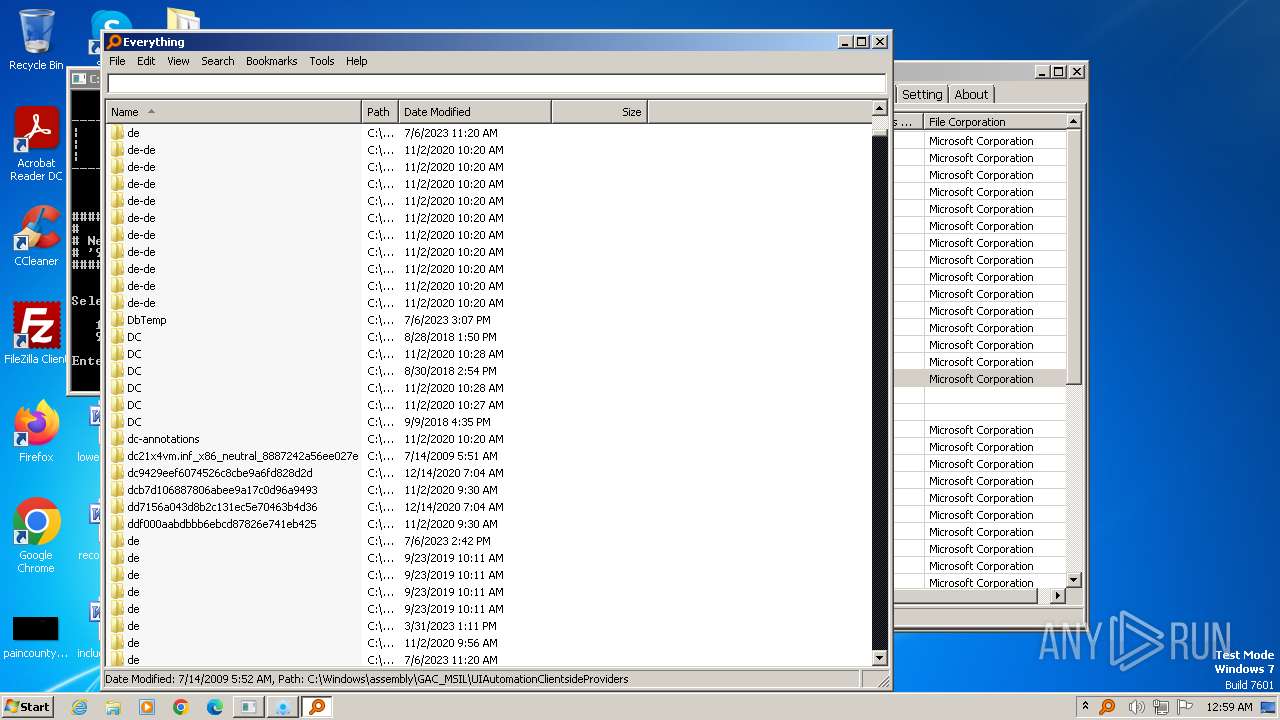Click the taskbar clock showing 12:59 AM
Viewport: 1280px width, 720px height.
coord(1229,707)
